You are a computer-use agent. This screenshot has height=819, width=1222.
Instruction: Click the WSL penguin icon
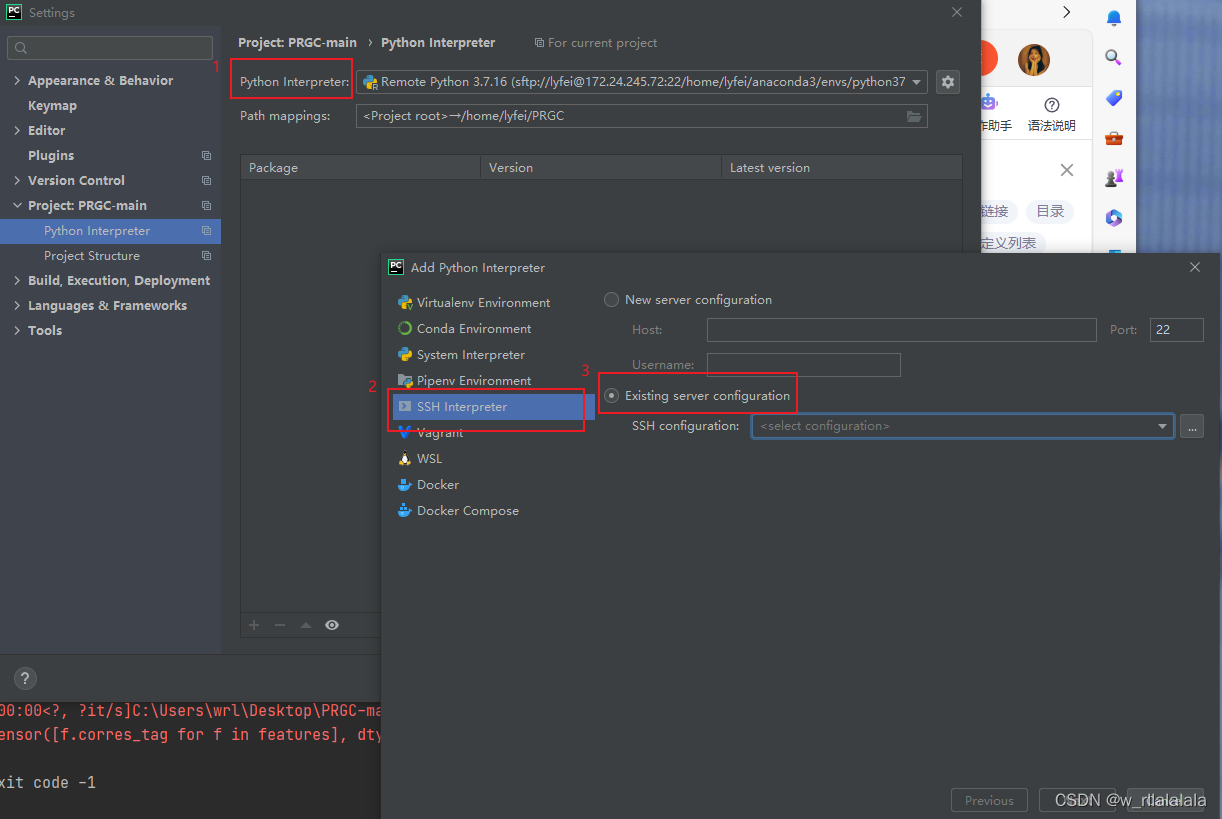(405, 459)
